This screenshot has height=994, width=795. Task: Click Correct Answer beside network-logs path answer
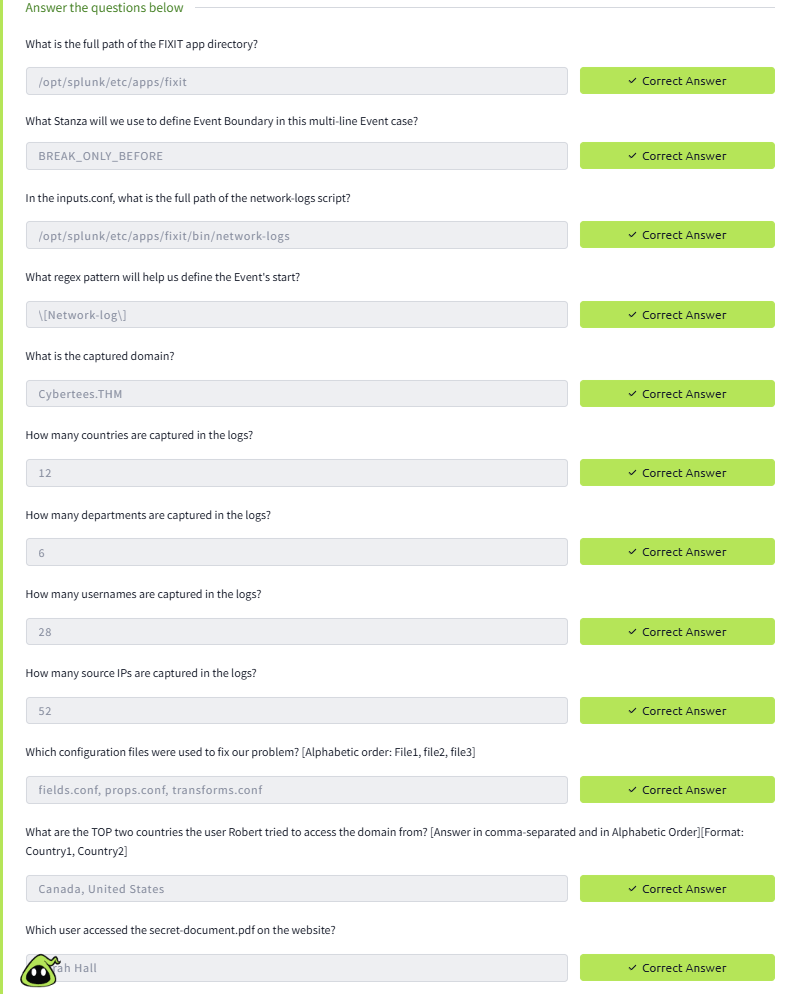pos(677,235)
